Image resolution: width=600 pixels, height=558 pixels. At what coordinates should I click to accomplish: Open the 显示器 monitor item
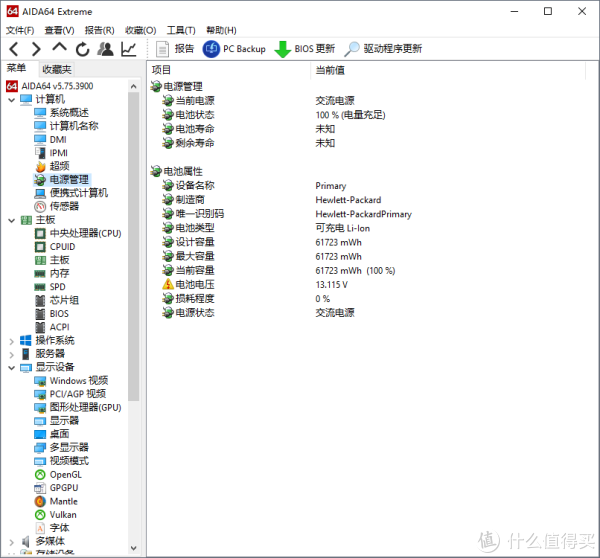[57, 421]
